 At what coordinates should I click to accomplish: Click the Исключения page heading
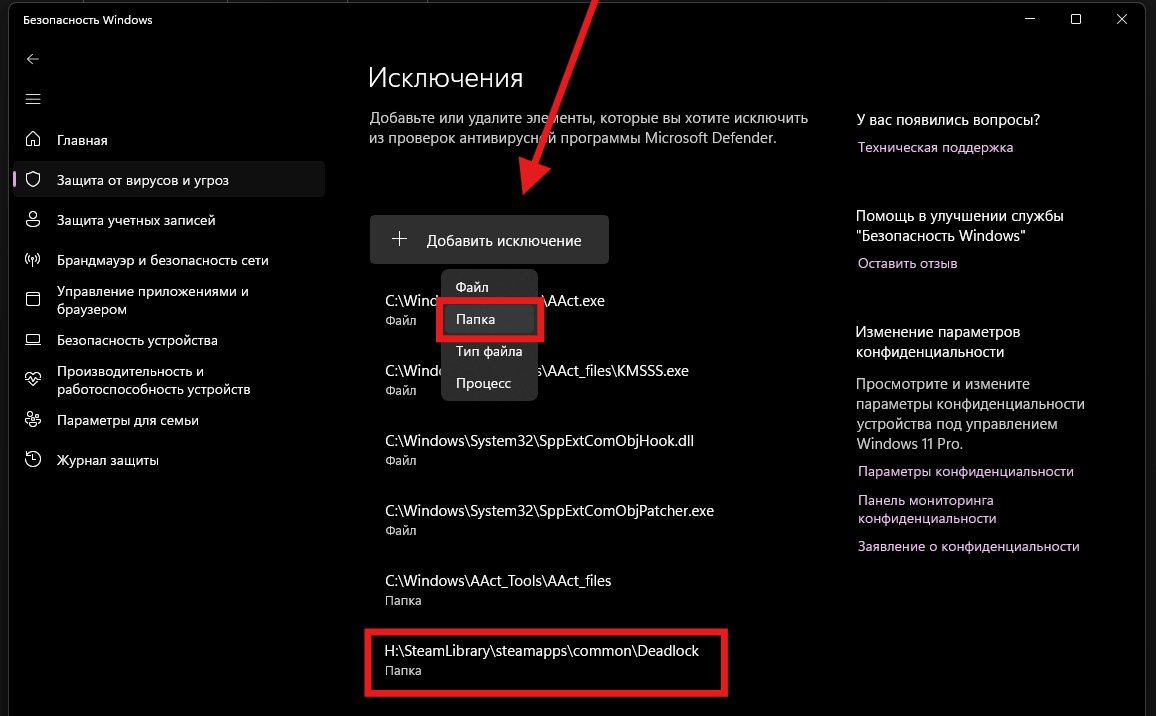pos(445,77)
